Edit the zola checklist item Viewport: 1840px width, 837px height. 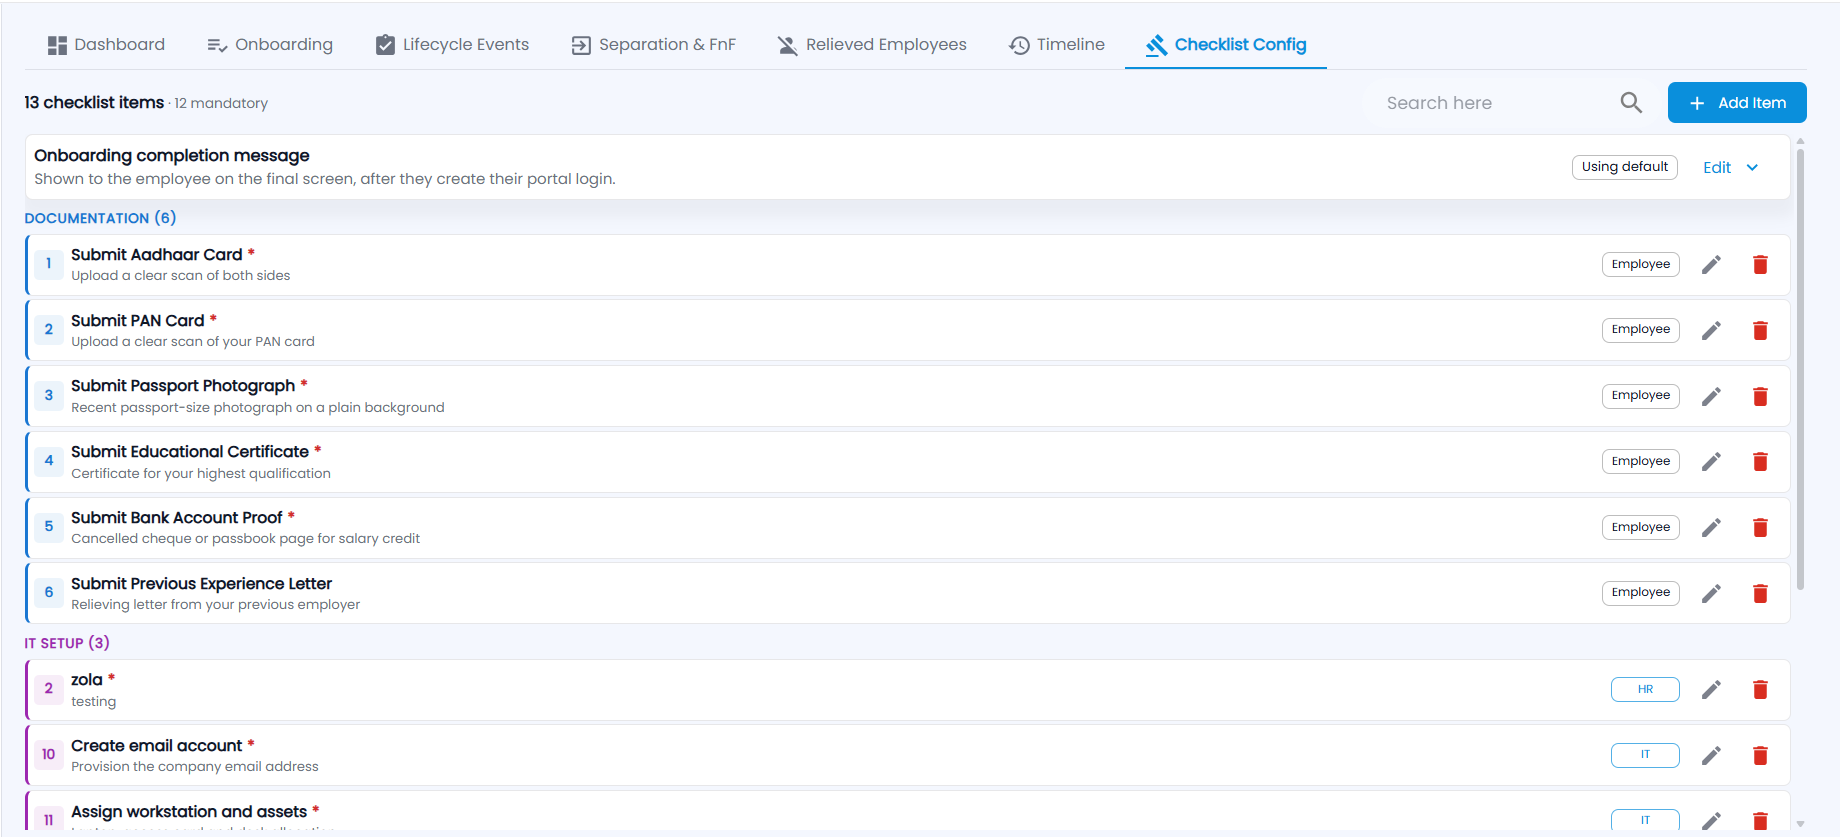click(x=1712, y=690)
